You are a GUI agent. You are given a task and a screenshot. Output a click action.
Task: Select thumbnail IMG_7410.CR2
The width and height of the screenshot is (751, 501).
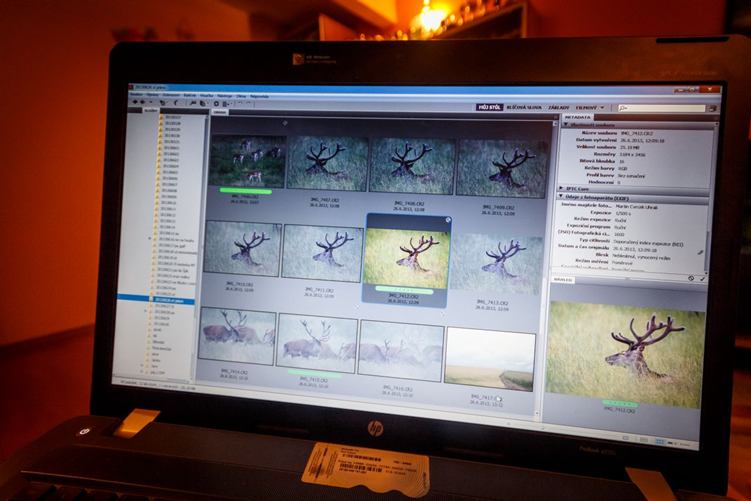[242, 249]
